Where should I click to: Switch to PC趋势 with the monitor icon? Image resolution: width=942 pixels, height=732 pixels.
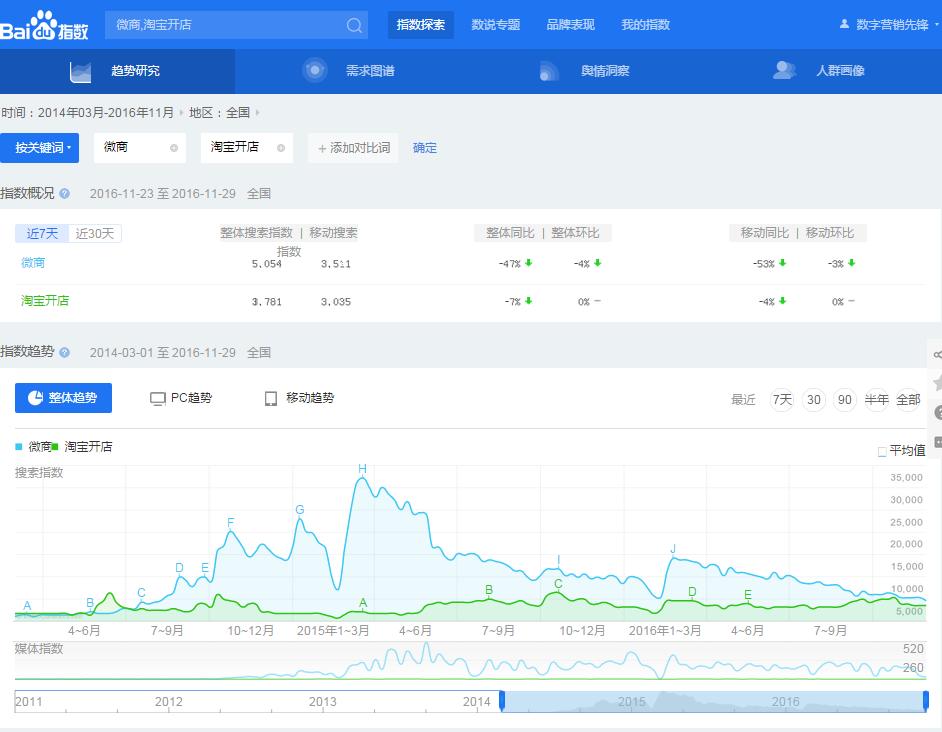(x=178, y=398)
